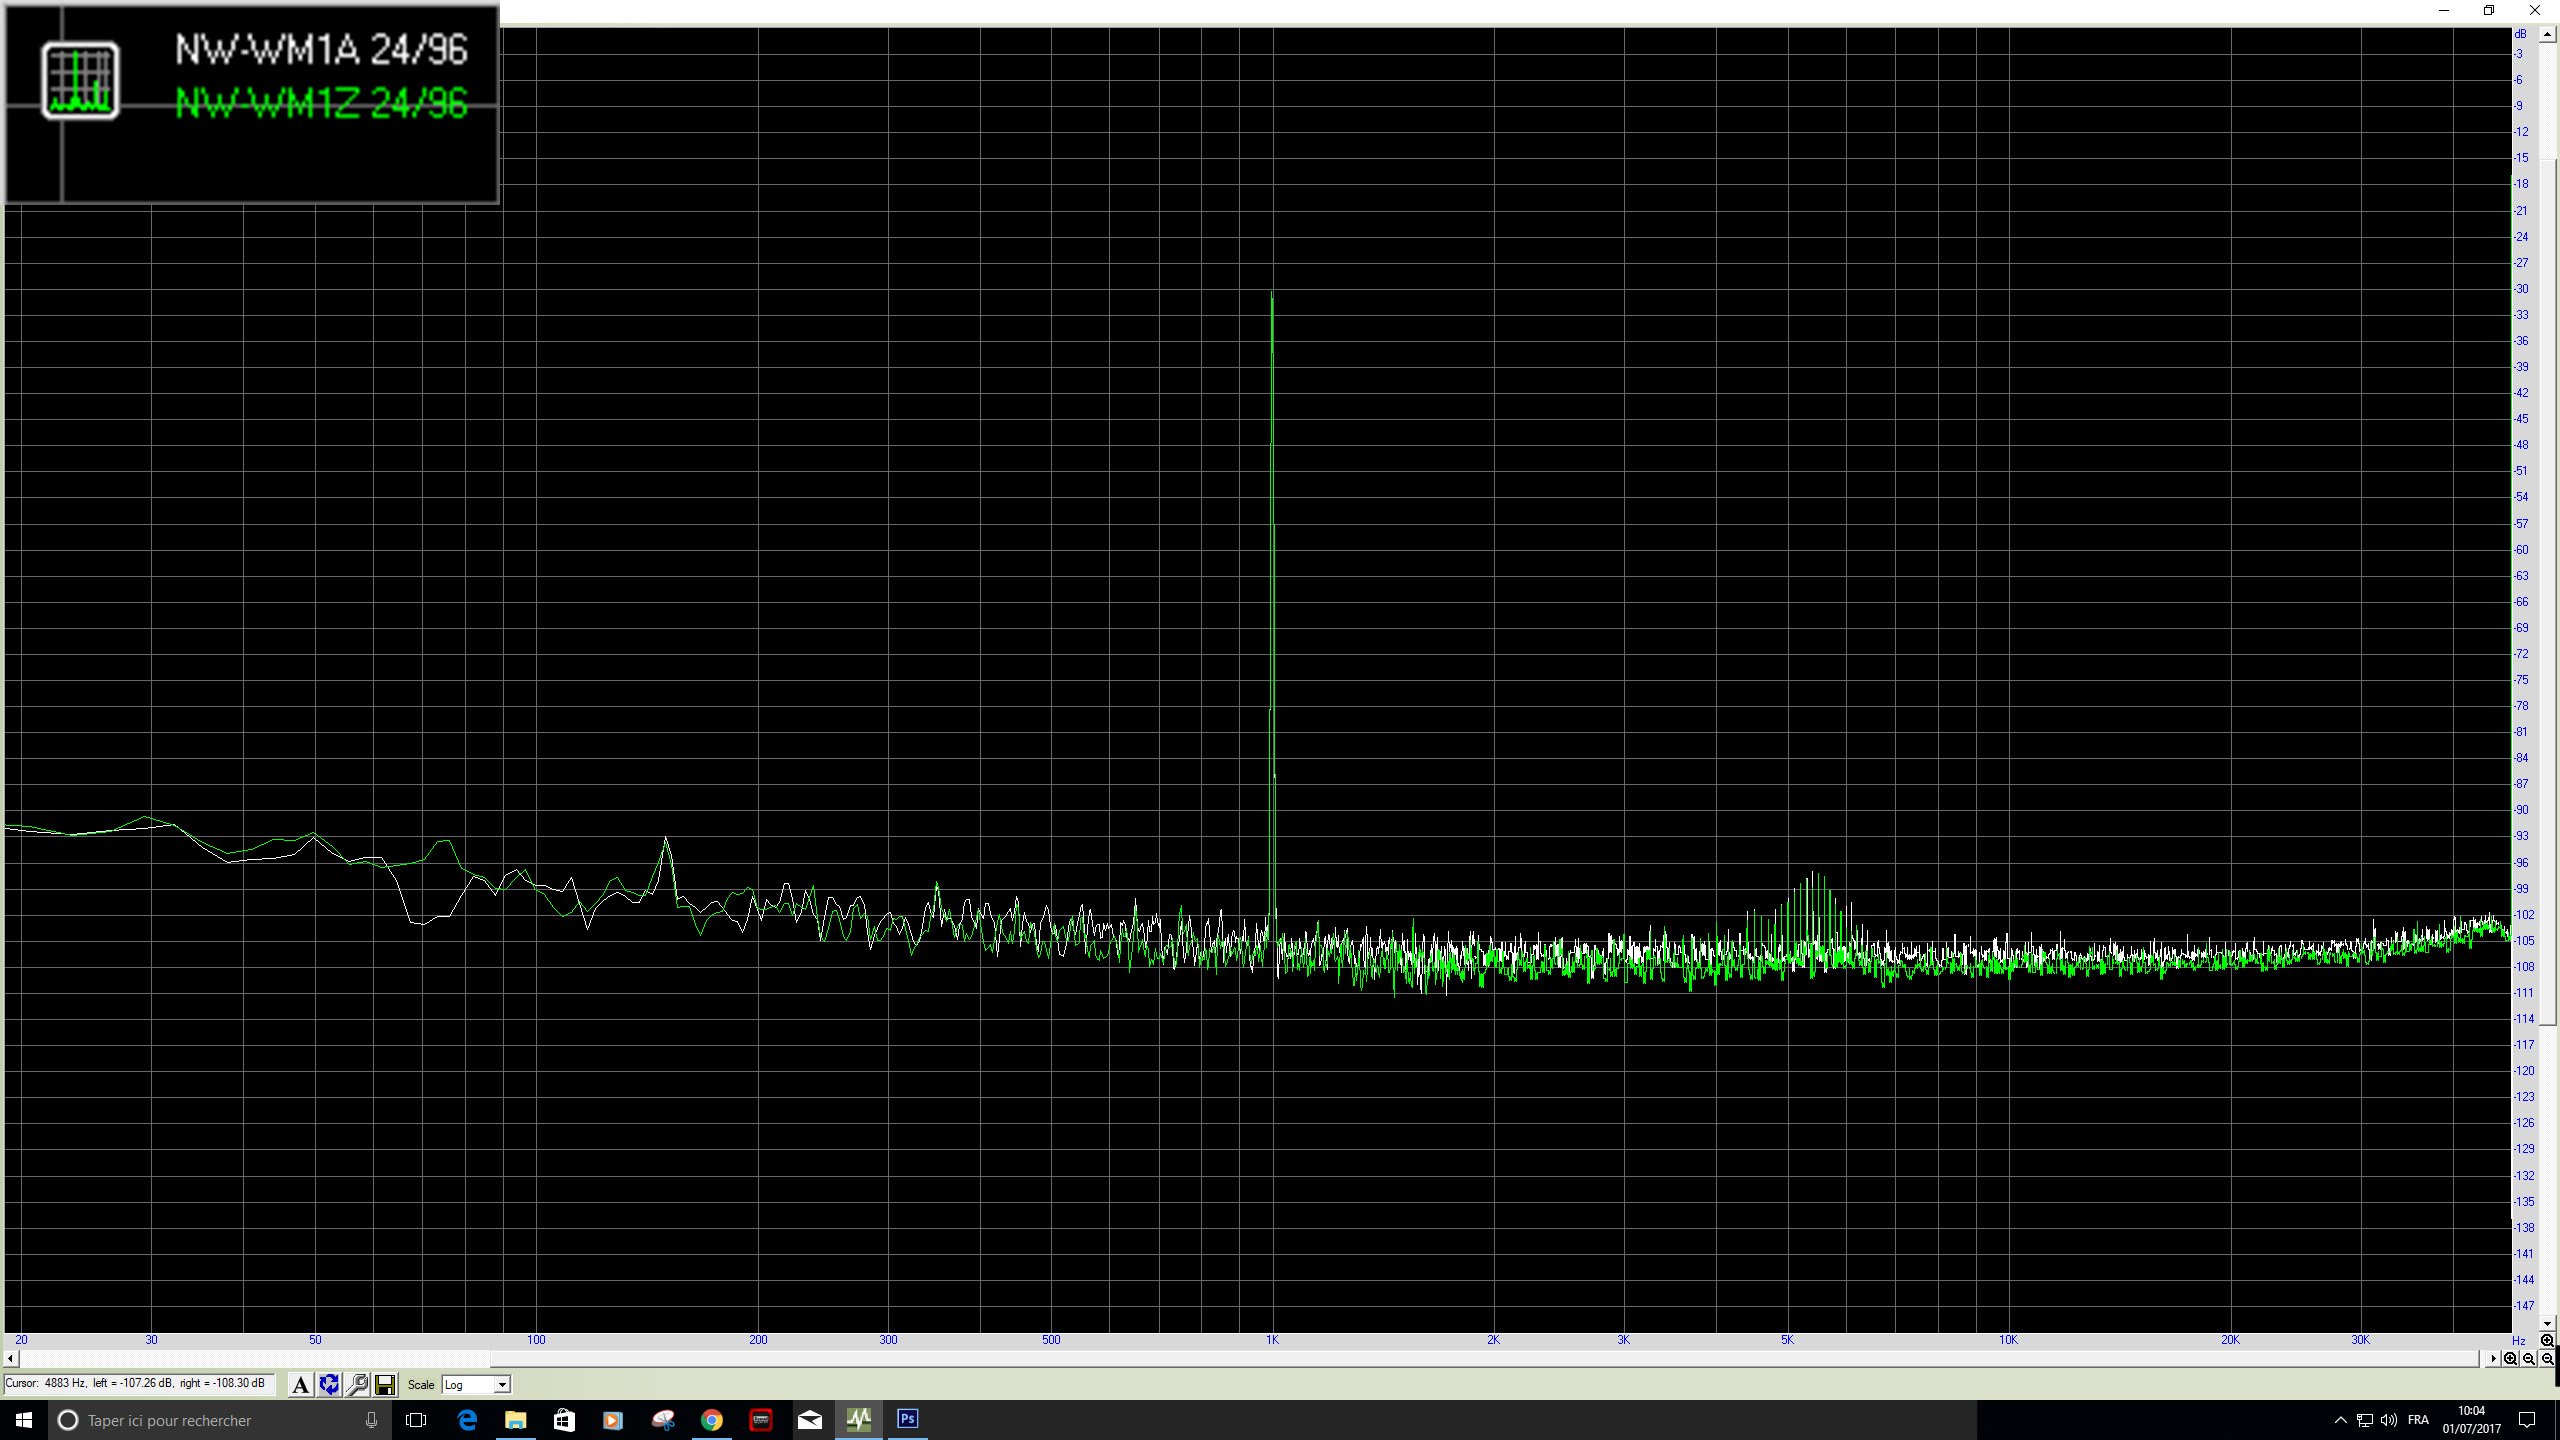Click the Cursor frequency readout field
This screenshot has width=2560, height=1440.
[x=139, y=1384]
